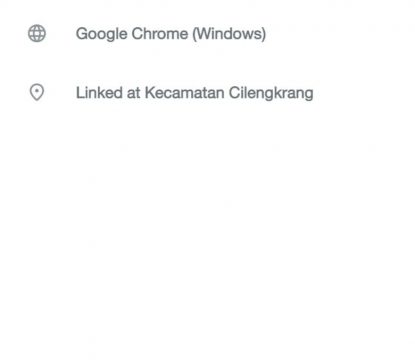Click the word Kecamatan in the location row
The height and width of the screenshot is (360, 415).
coord(184,92)
